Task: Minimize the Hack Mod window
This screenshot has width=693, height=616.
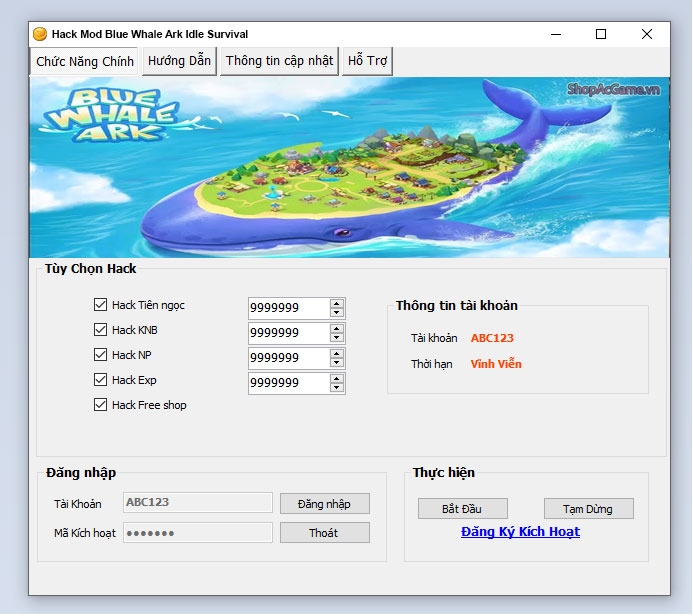Action: click(x=556, y=34)
